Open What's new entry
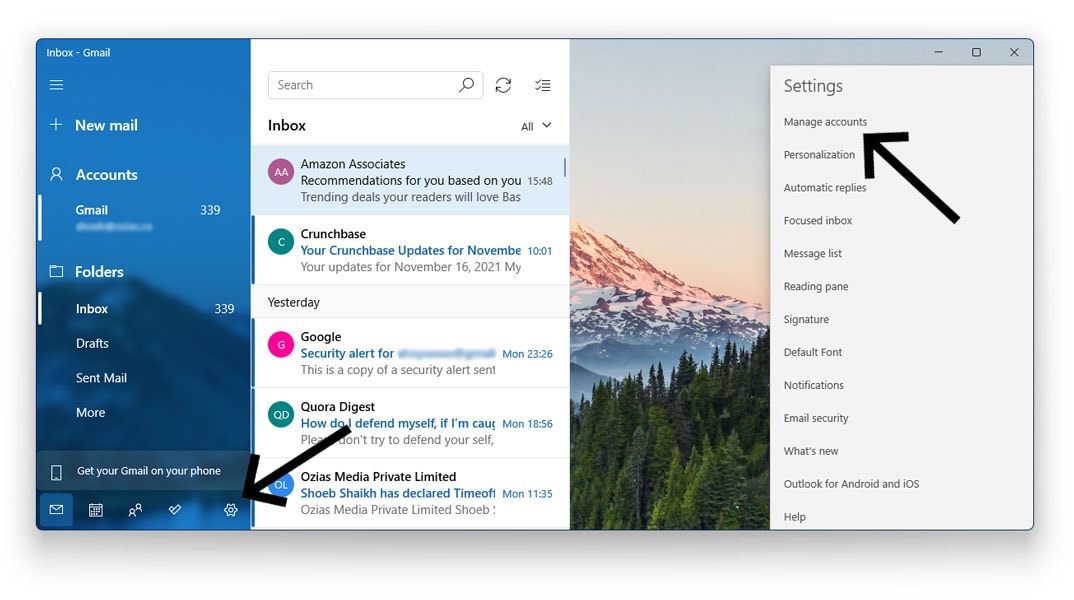The width and height of the screenshot is (1074, 600). click(811, 451)
